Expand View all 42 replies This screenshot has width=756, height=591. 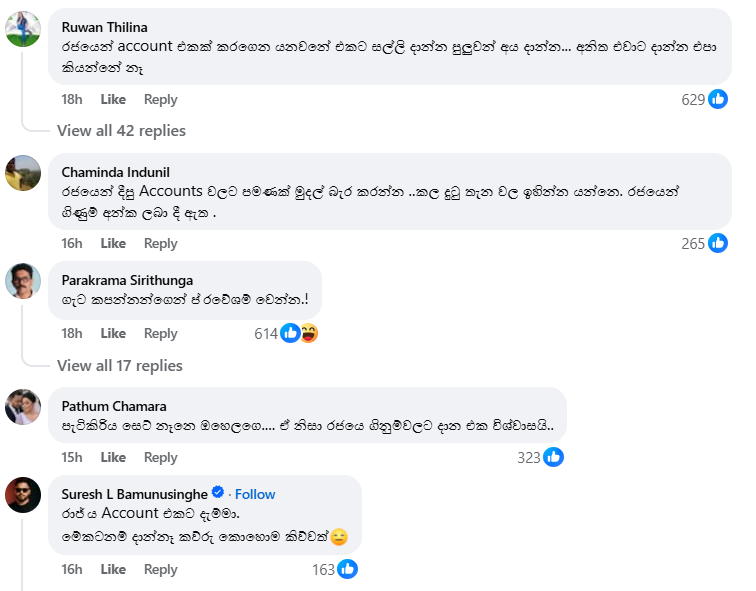click(121, 130)
